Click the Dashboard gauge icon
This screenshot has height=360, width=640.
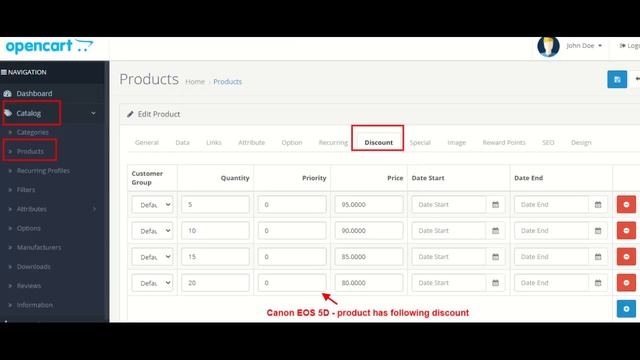point(7,93)
